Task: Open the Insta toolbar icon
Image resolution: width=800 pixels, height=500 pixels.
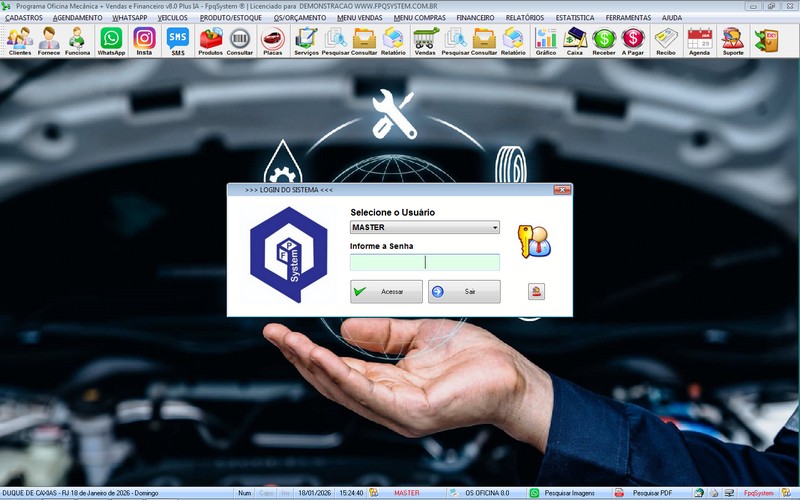Action: [144, 40]
